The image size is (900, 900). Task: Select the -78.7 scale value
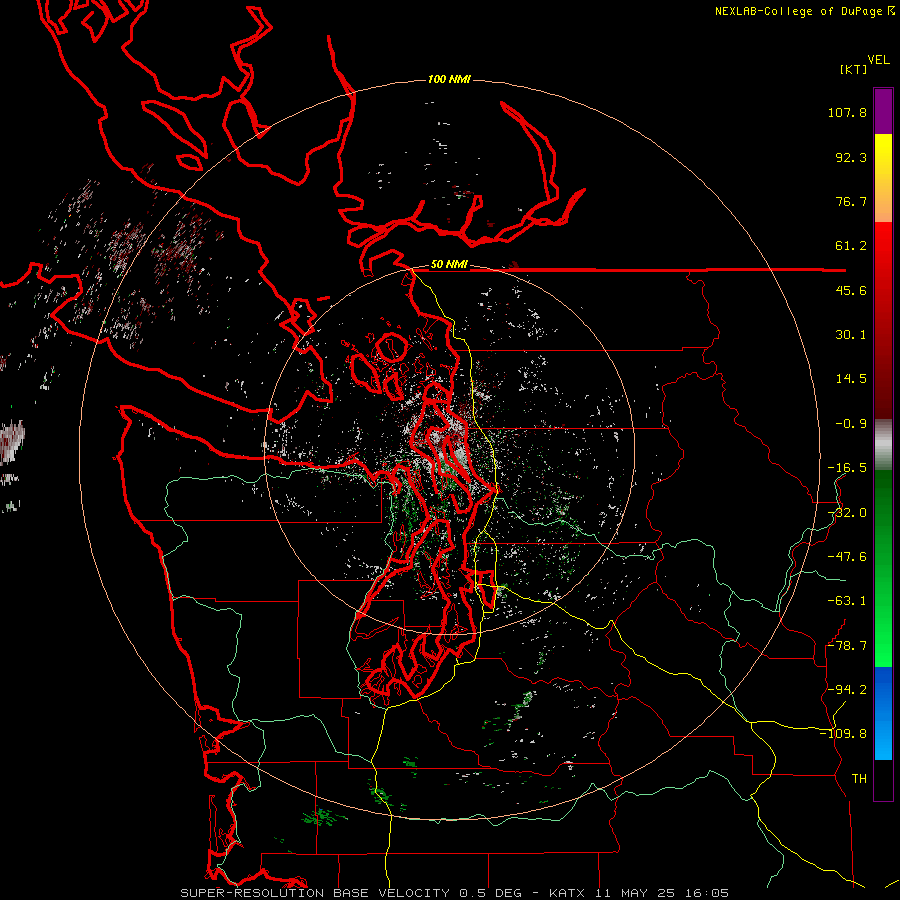847,646
